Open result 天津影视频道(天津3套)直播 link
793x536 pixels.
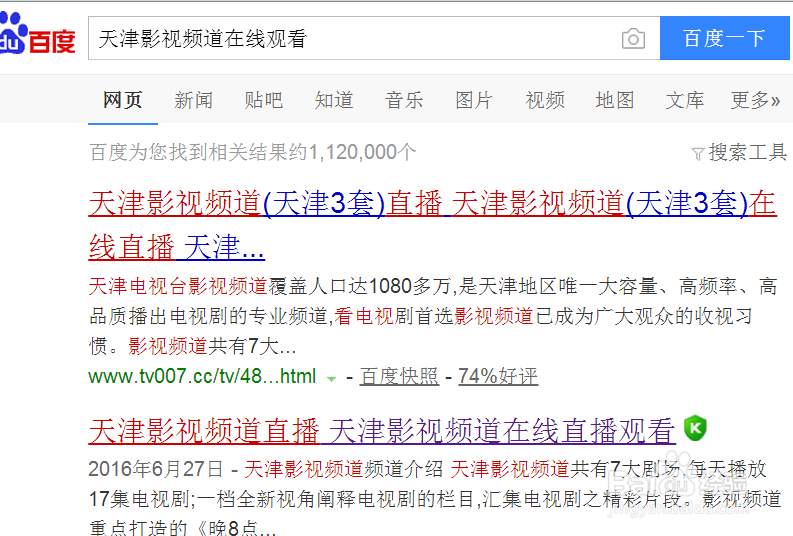432,225
